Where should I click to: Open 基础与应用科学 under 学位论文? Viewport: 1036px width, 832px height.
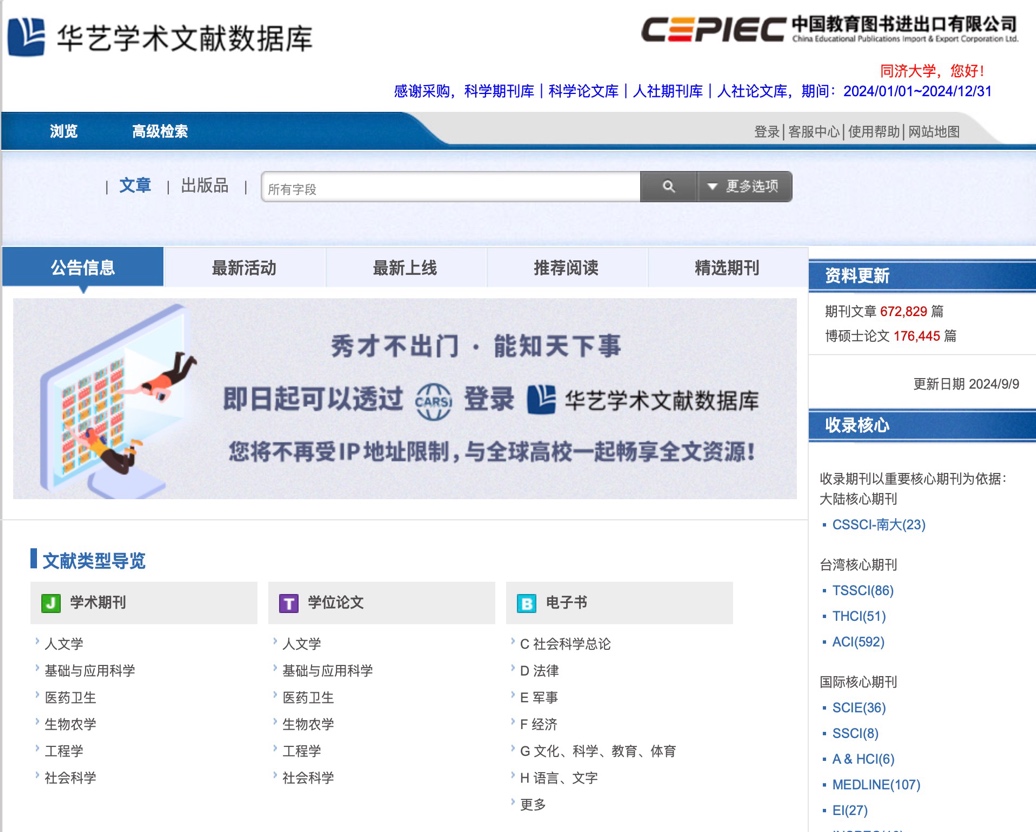(328, 671)
